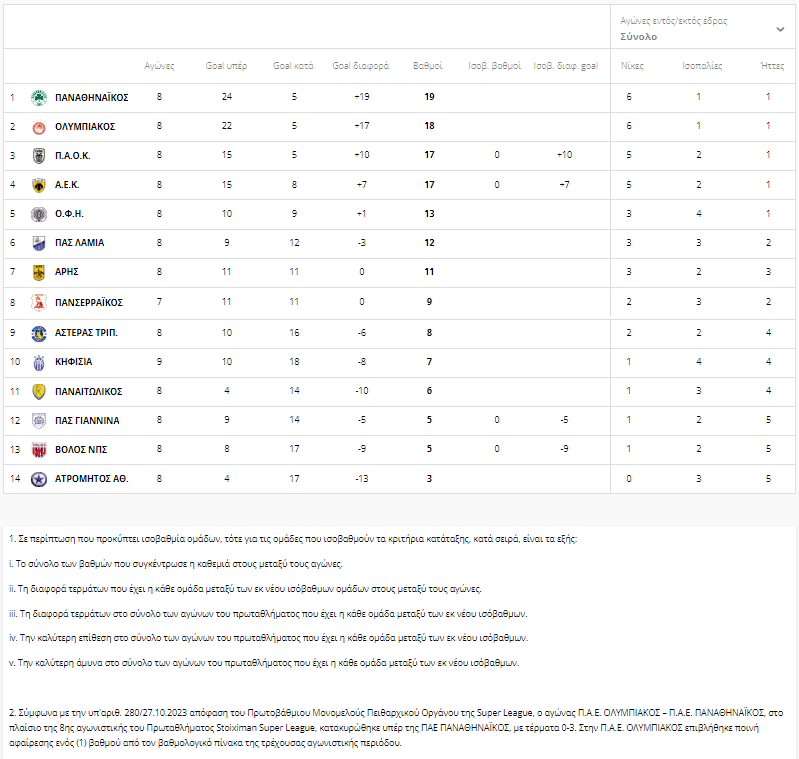Click the Goal υπέρ column header
The width and height of the screenshot is (799, 759).
[x=227, y=66]
